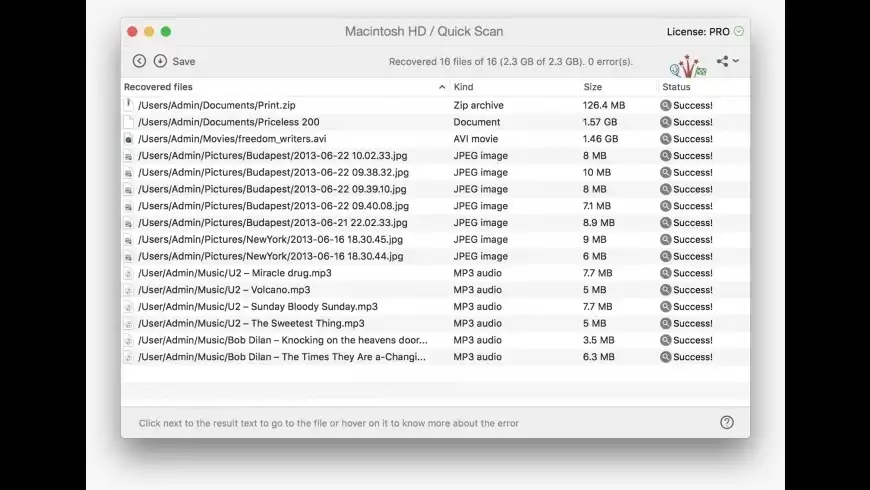Reveal freedom_writers.avi using magnifier icon
This screenshot has height=490, width=870.
click(666, 139)
